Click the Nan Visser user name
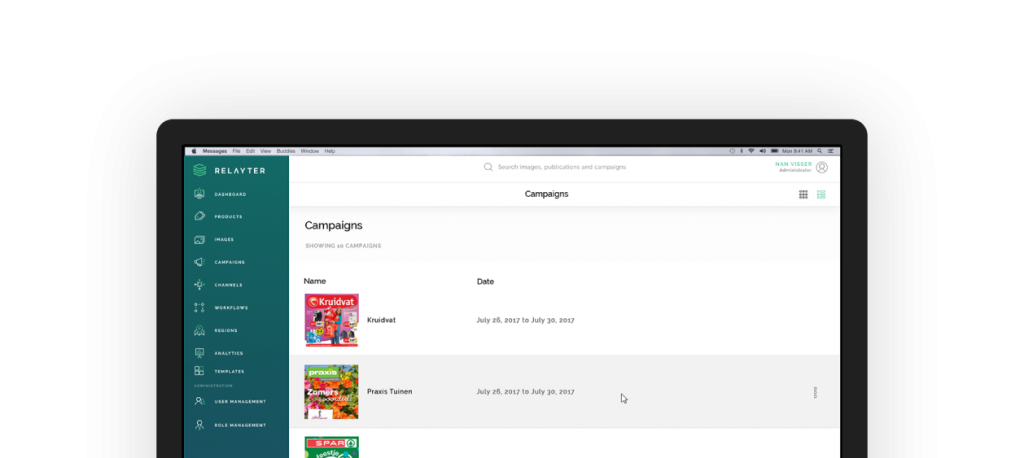Screen dimensions: 1024x458 pyautogui.click(x=793, y=165)
